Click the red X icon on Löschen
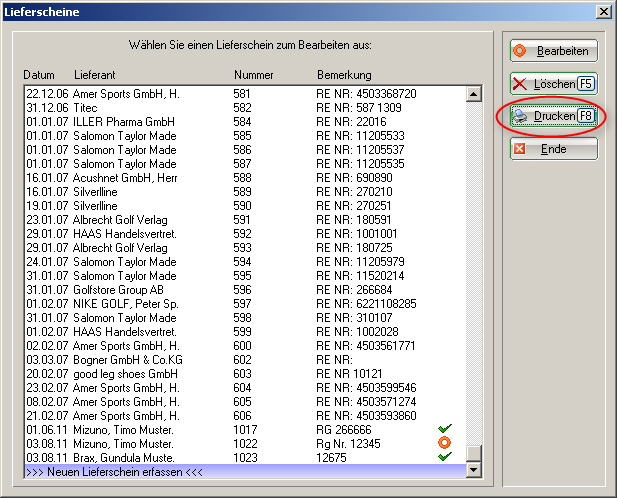This screenshot has height=498, width=617. point(520,84)
